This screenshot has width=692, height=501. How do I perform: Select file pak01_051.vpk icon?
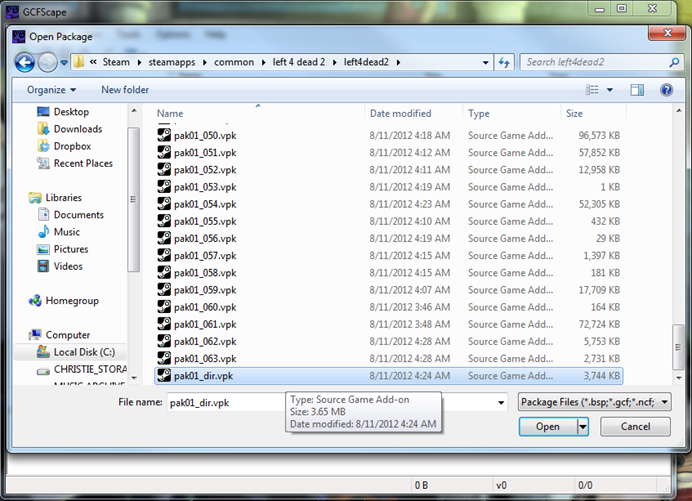click(164, 152)
